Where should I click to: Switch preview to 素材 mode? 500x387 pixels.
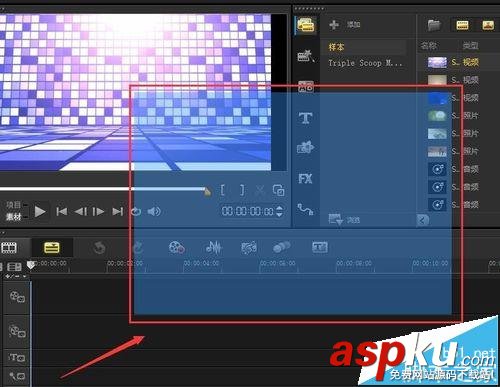[14, 217]
